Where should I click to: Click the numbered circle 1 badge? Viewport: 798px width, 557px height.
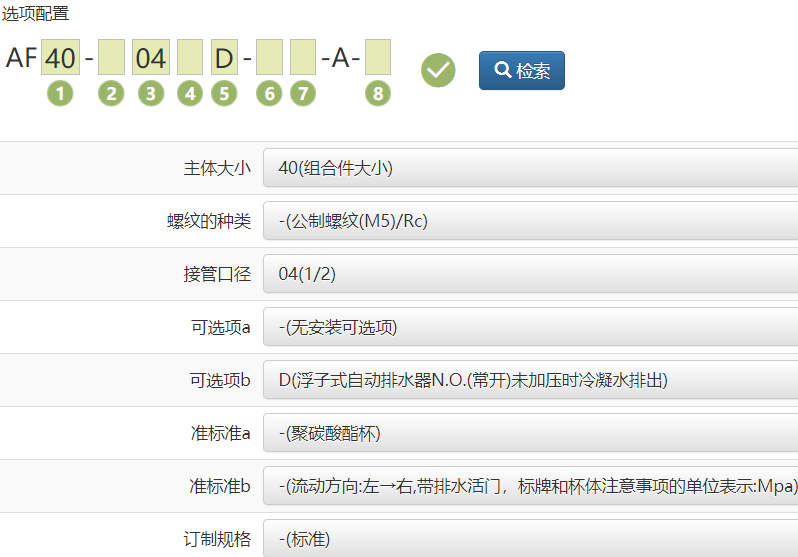point(60,94)
